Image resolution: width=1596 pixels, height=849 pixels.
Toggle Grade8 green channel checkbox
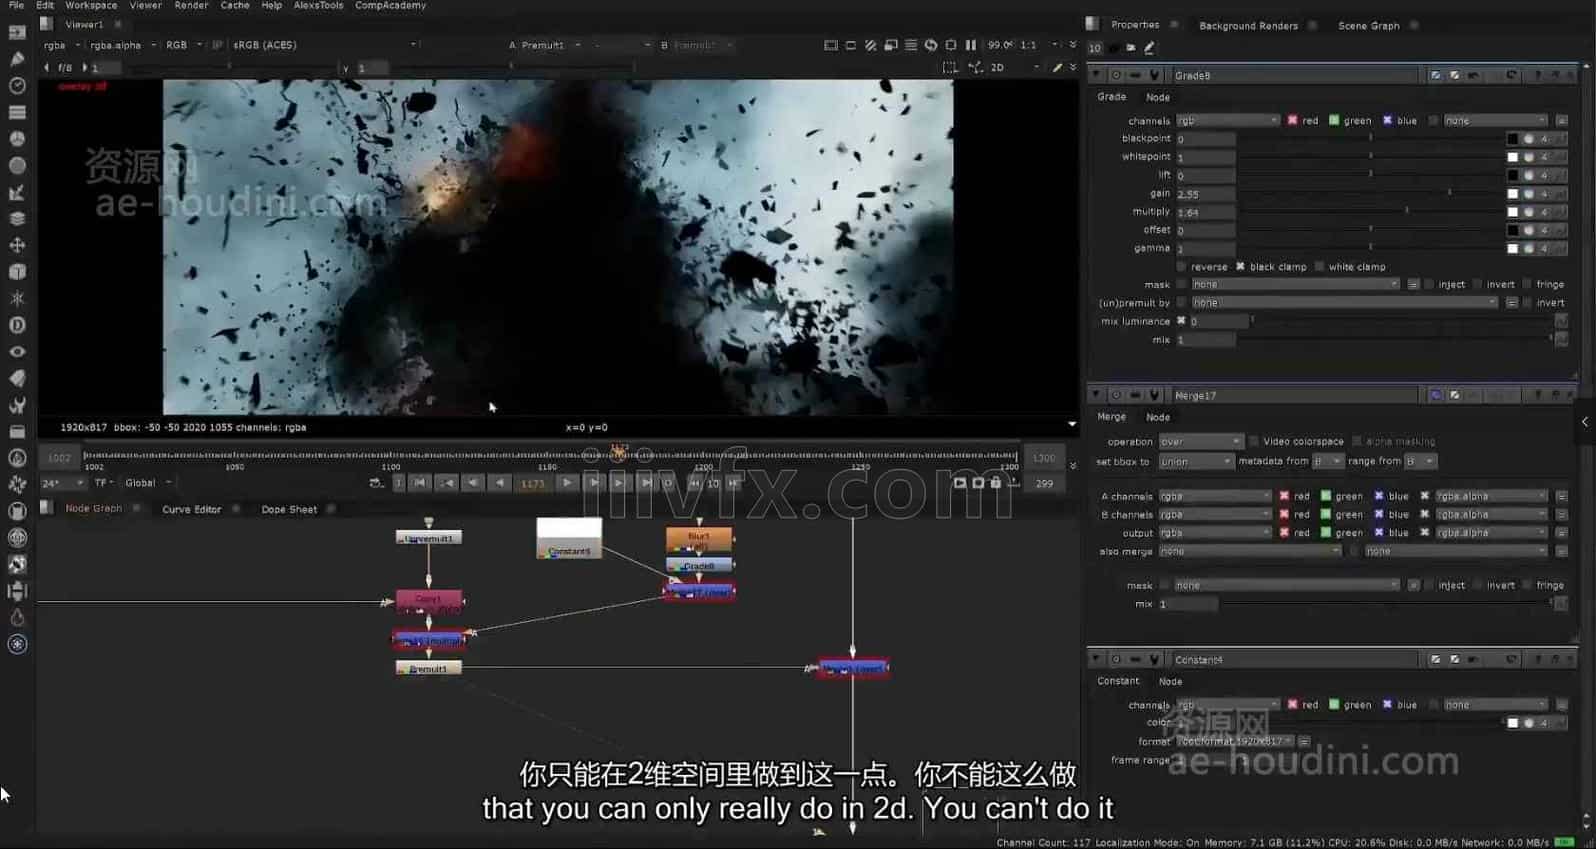[x=1334, y=120]
